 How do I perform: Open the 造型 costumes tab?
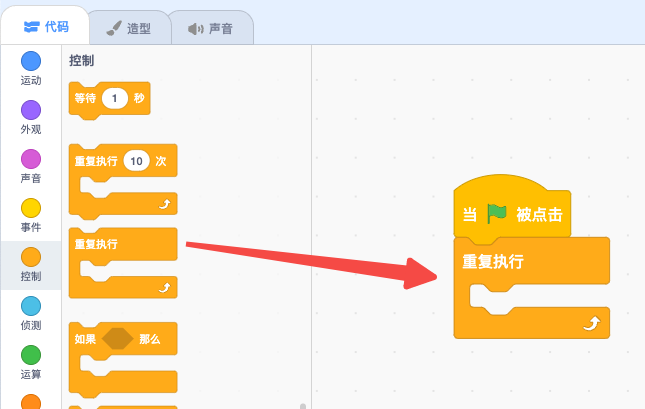pyautogui.click(x=129, y=28)
